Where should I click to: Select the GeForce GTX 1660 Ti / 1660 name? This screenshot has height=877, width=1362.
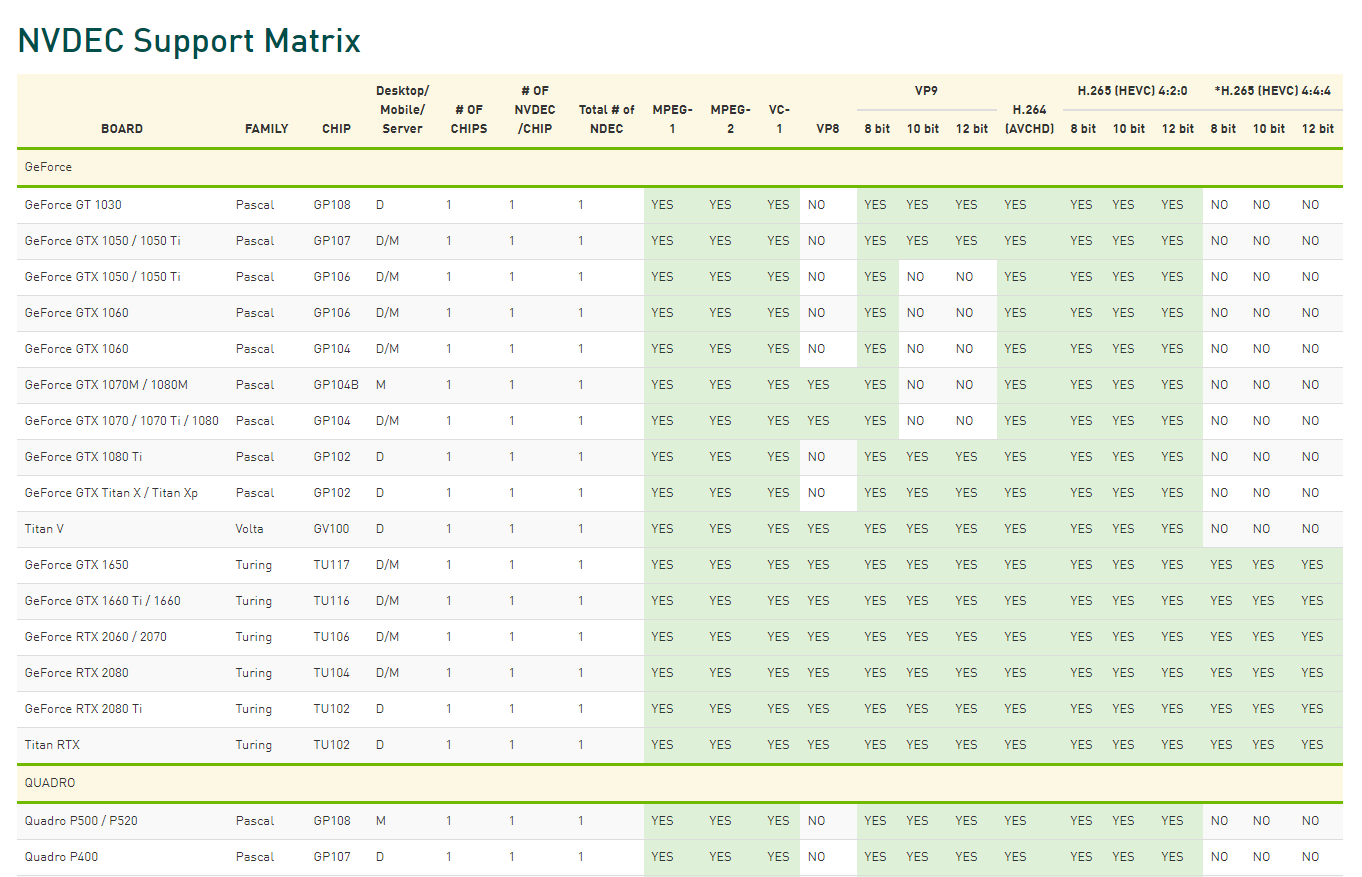(102, 601)
